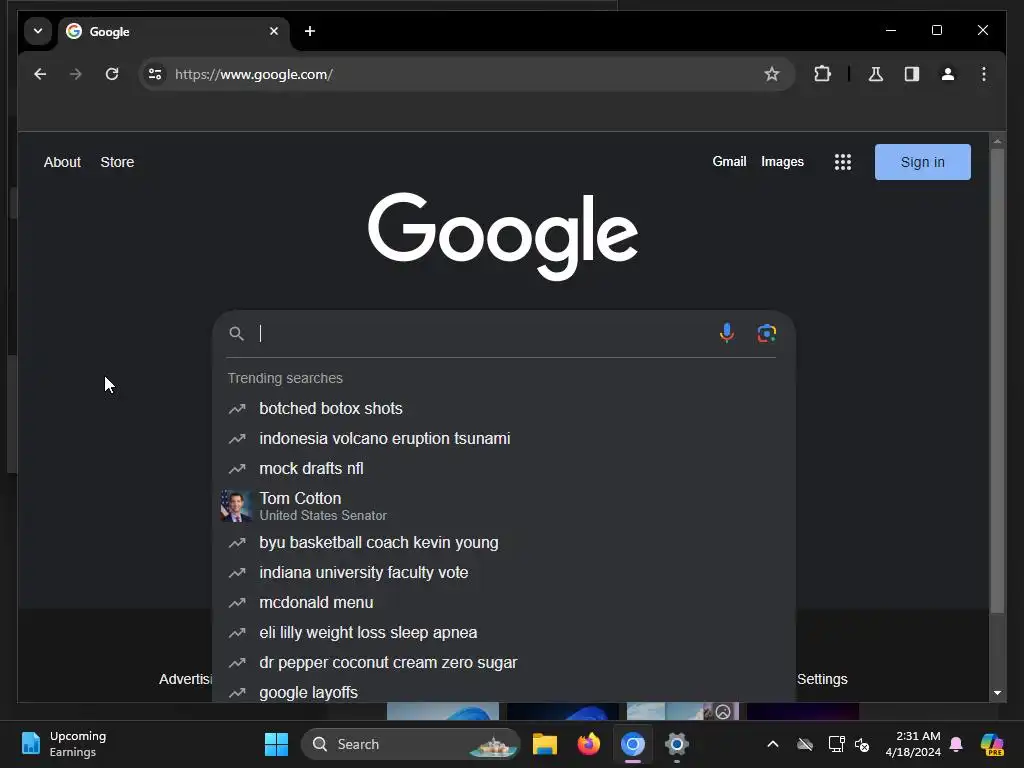The width and height of the screenshot is (1024, 768).
Task: Bookmark this page with the star icon
Action: pyautogui.click(x=771, y=74)
